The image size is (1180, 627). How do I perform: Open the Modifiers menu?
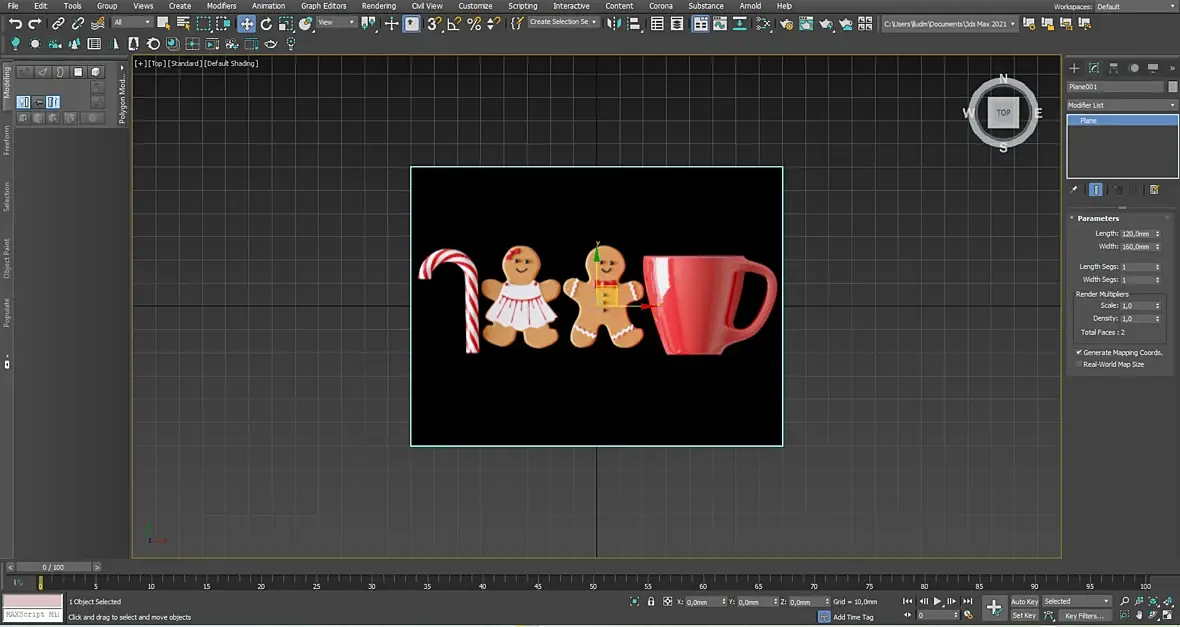pyautogui.click(x=221, y=6)
